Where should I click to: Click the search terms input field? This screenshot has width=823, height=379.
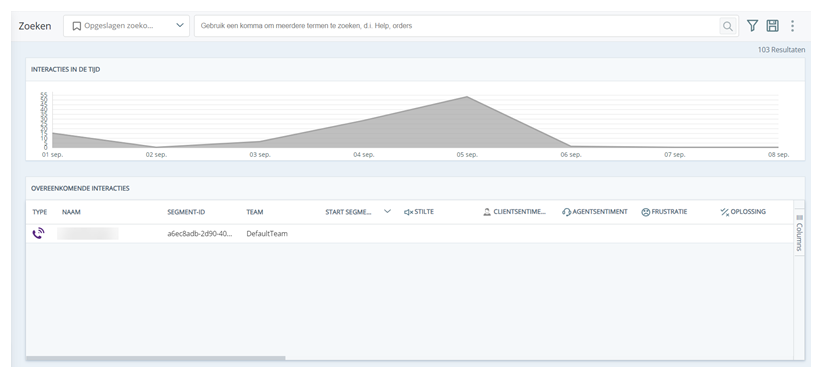pos(457,26)
